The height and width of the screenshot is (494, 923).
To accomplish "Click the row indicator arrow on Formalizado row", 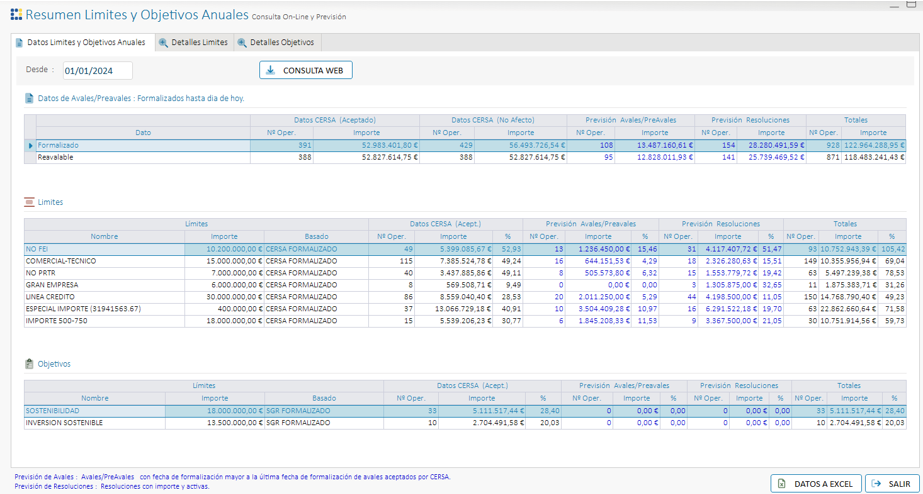I will click(x=31, y=145).
